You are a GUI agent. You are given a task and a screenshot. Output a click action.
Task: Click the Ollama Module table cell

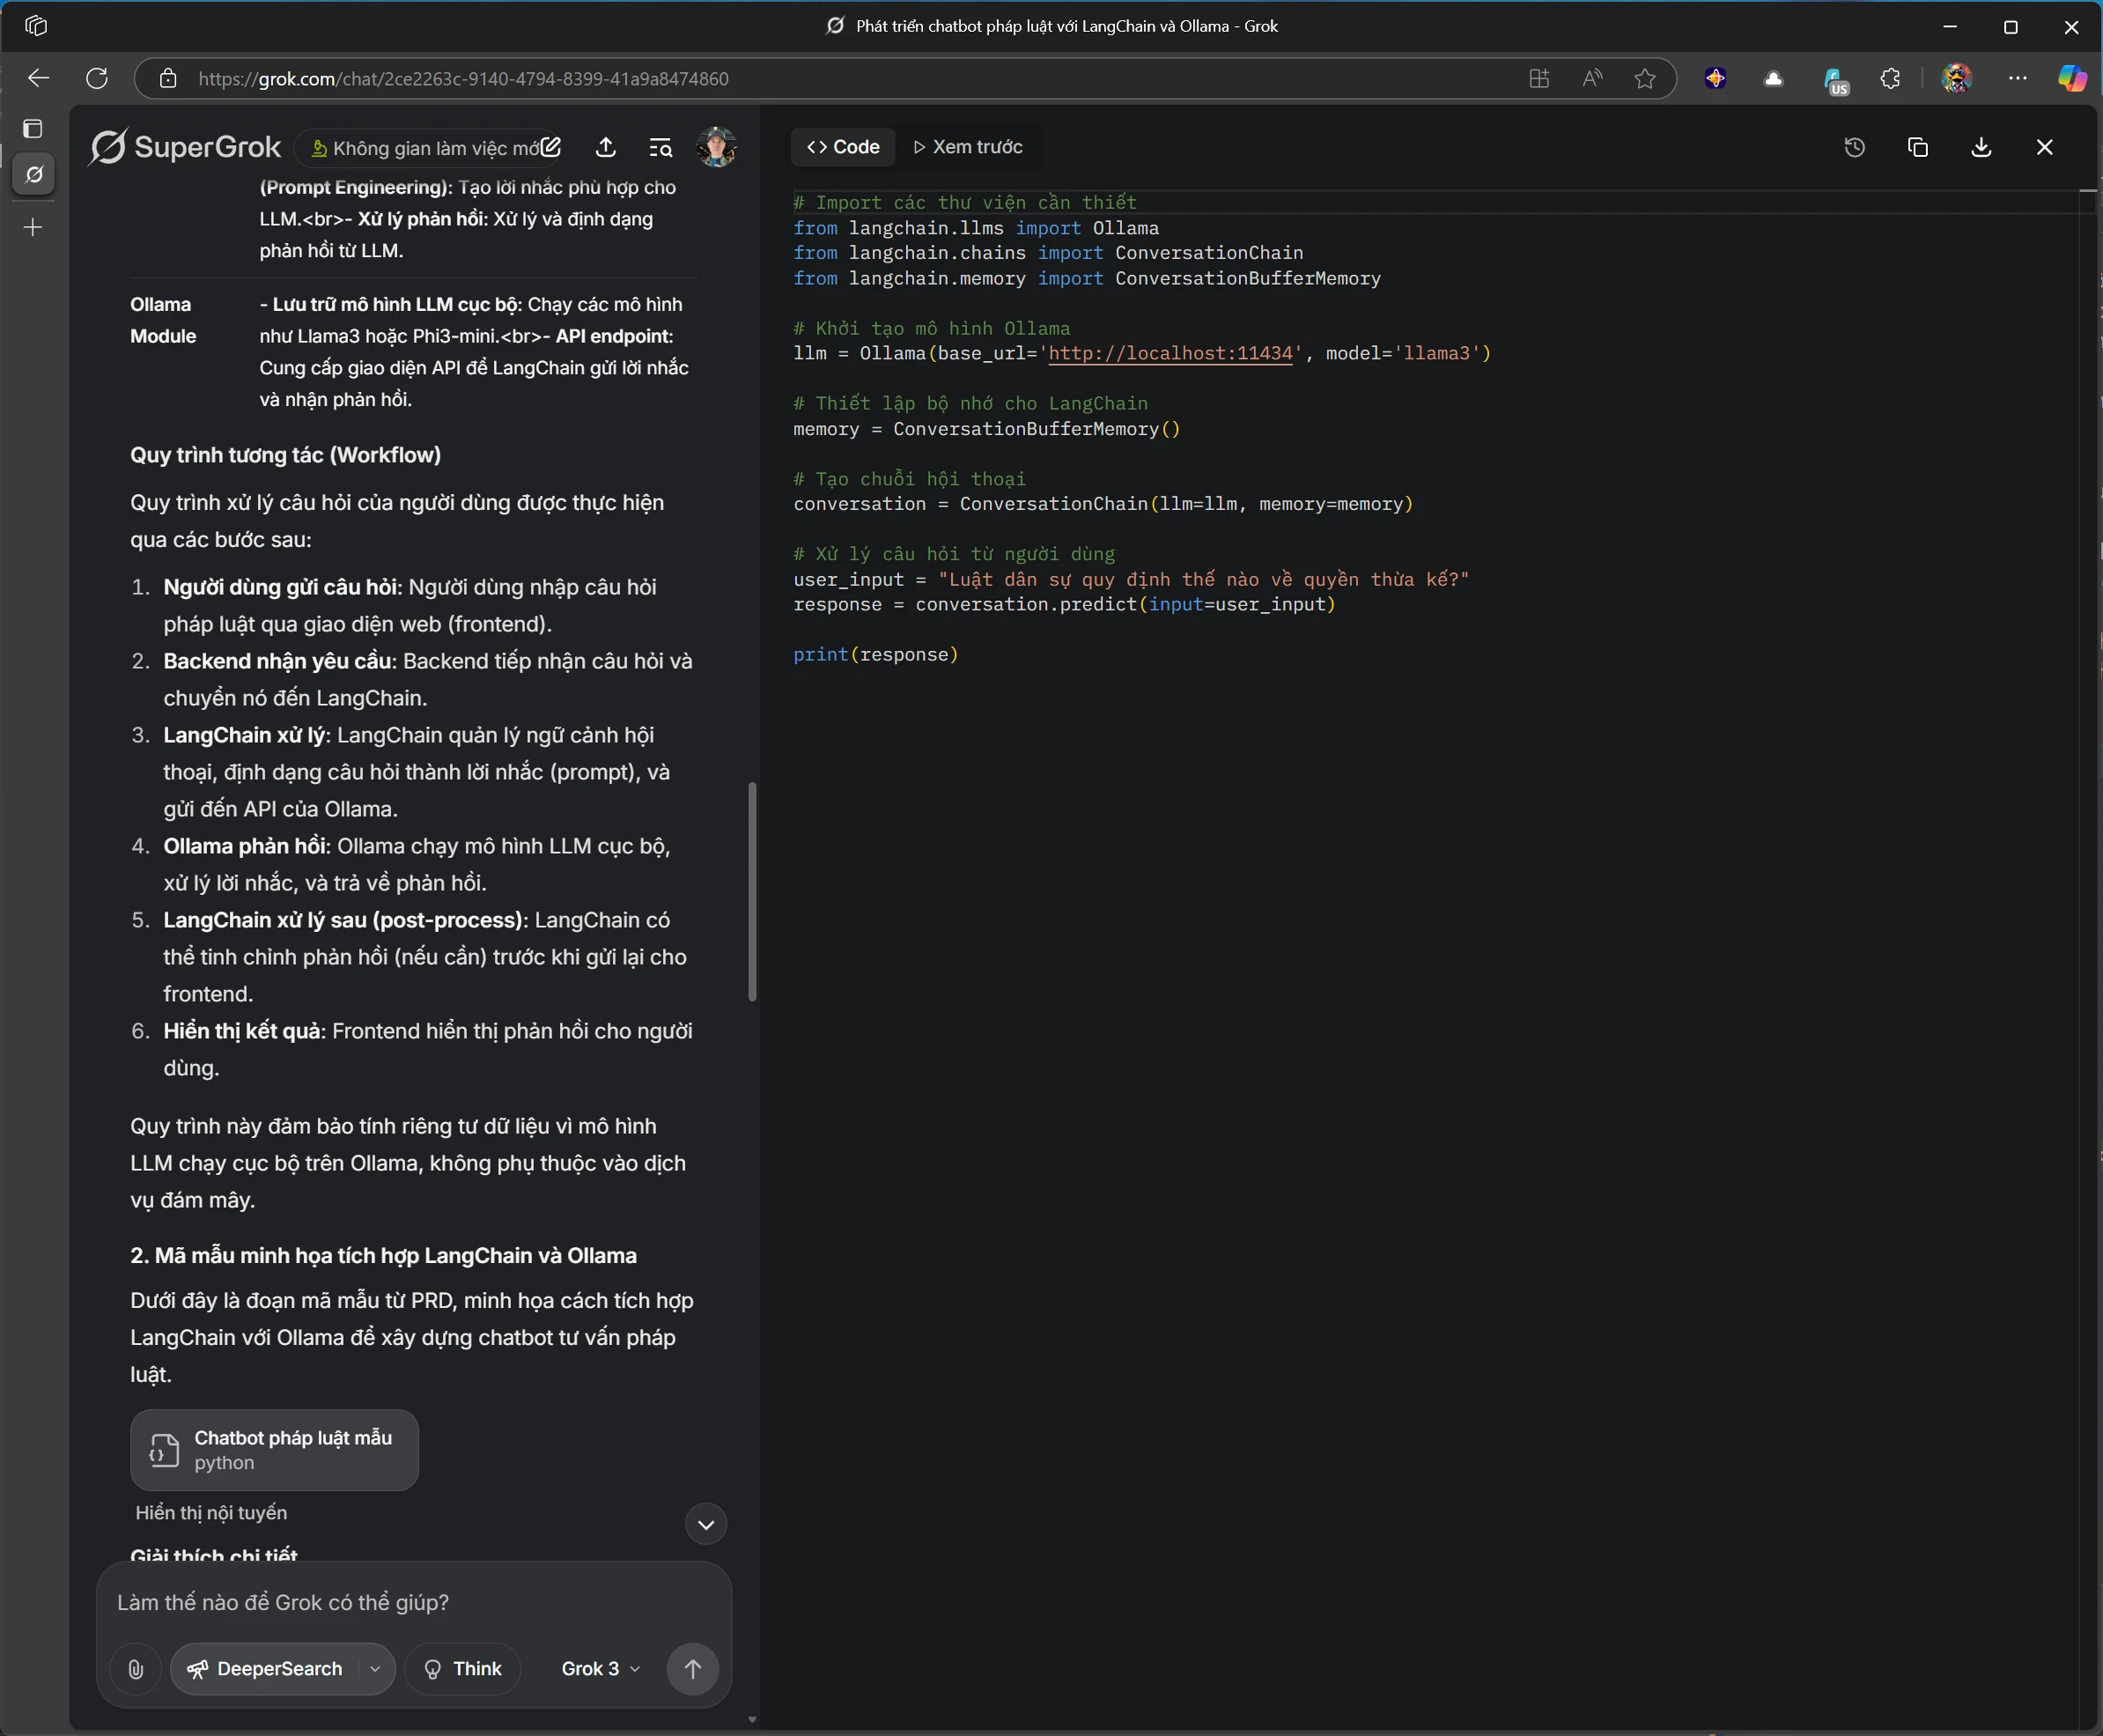point(163,320)
